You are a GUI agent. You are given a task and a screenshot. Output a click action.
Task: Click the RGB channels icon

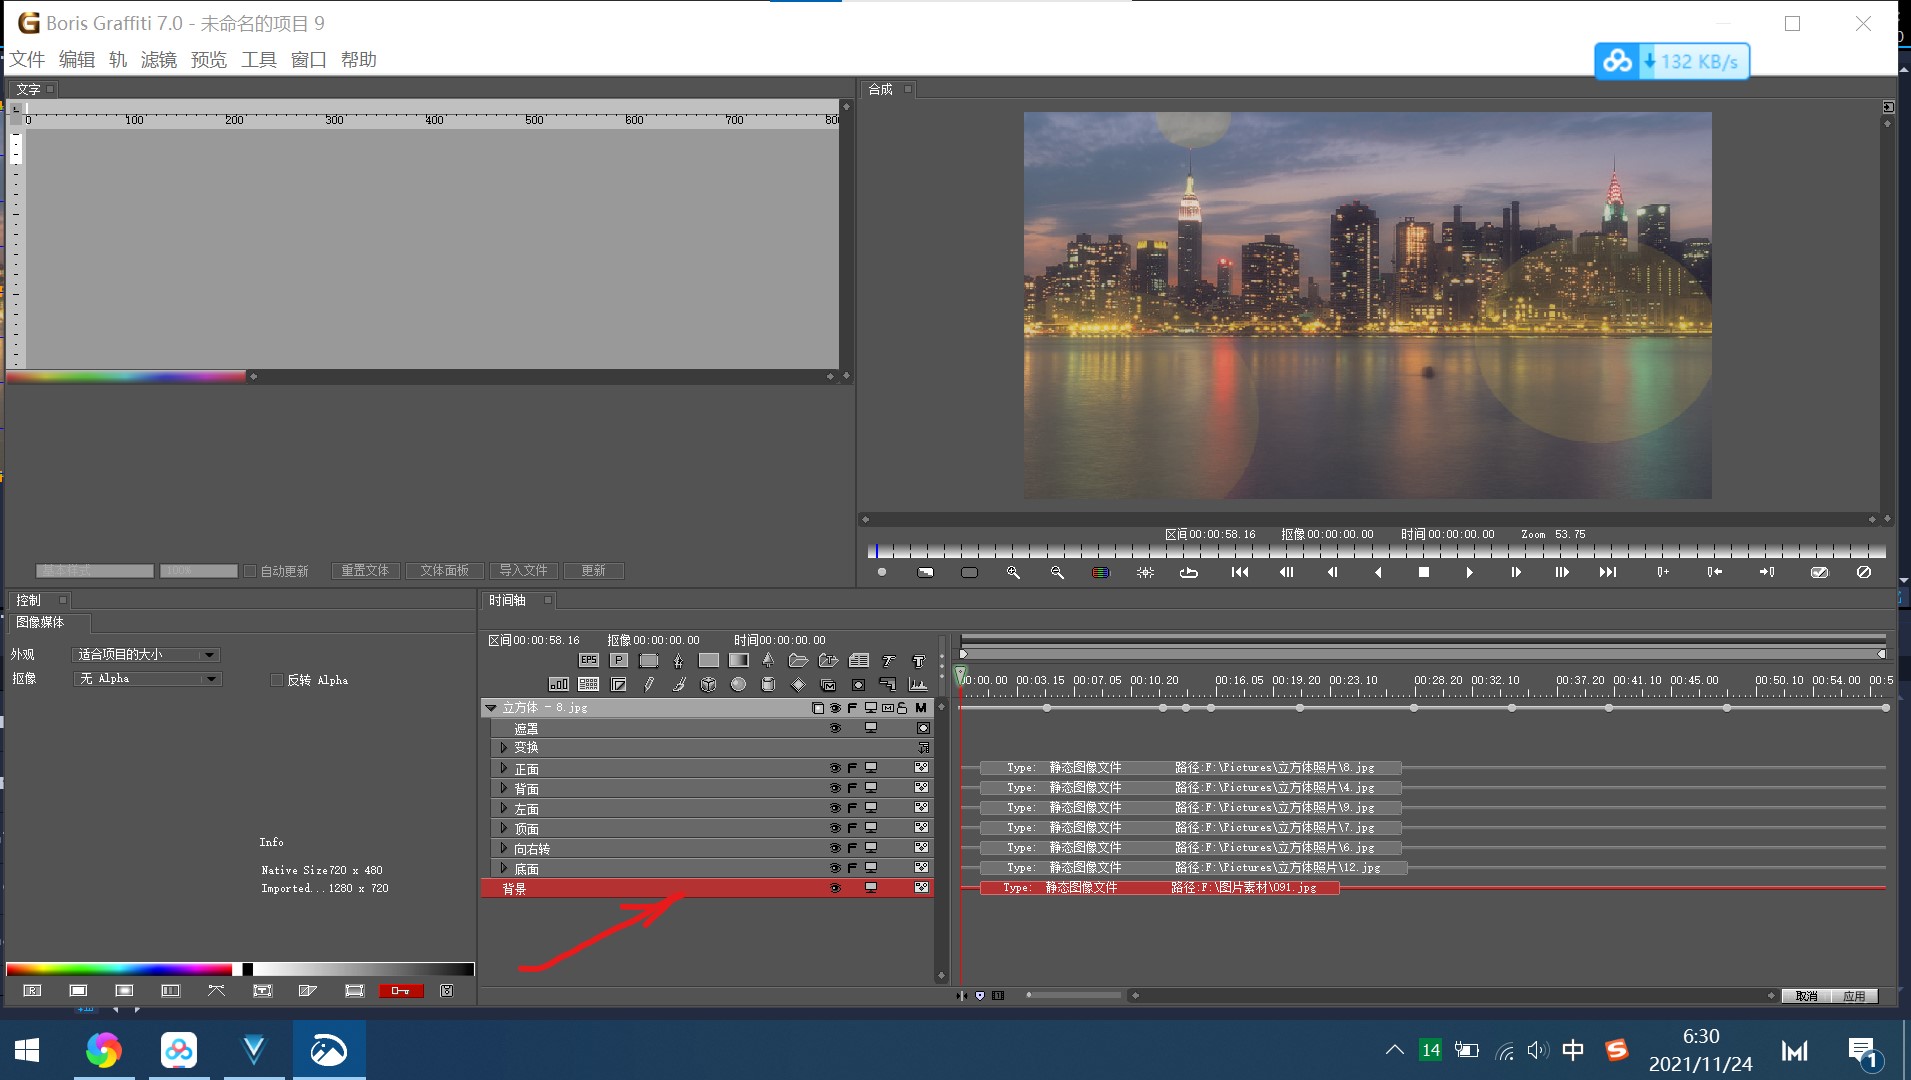[x=1101, y=572]
